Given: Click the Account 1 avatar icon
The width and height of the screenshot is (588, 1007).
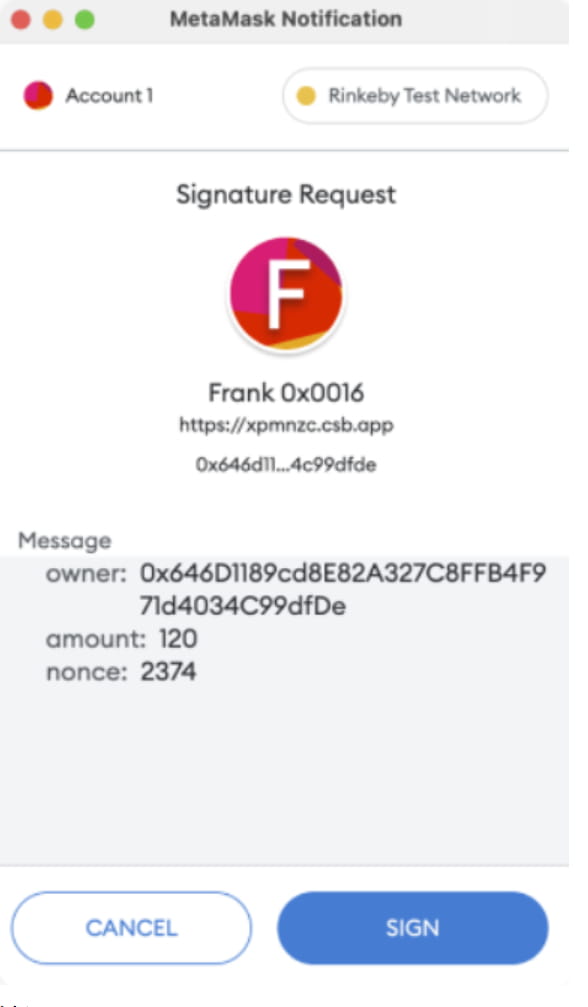Looking at the screenshot, I should 39,96.
